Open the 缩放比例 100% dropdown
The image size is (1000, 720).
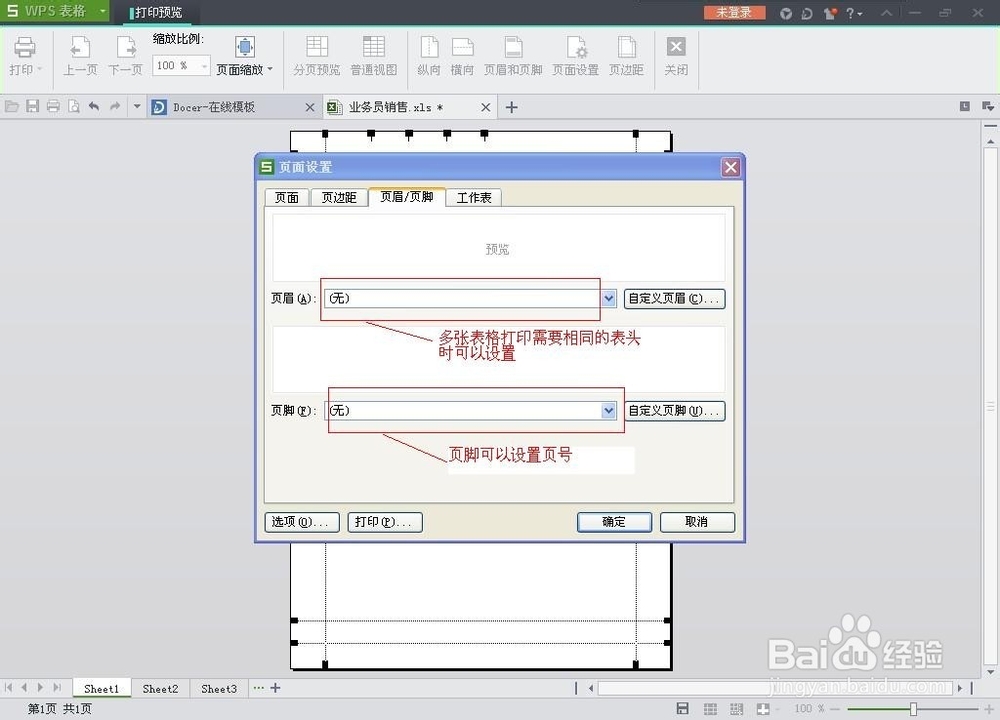click(204, 66)
